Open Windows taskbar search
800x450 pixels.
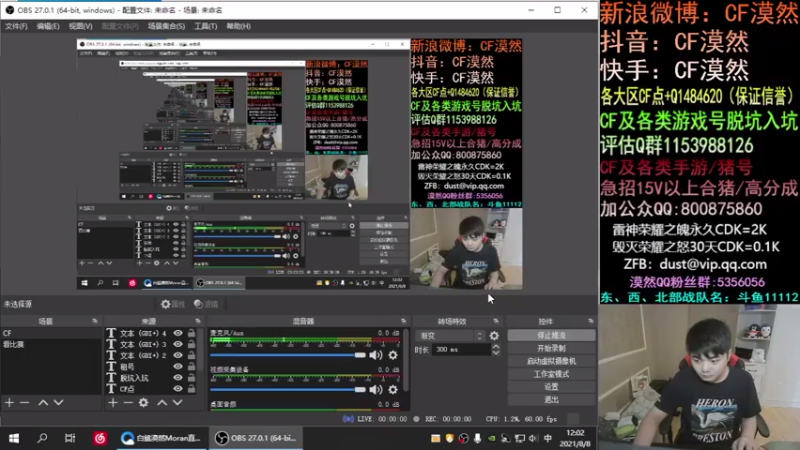42,438
